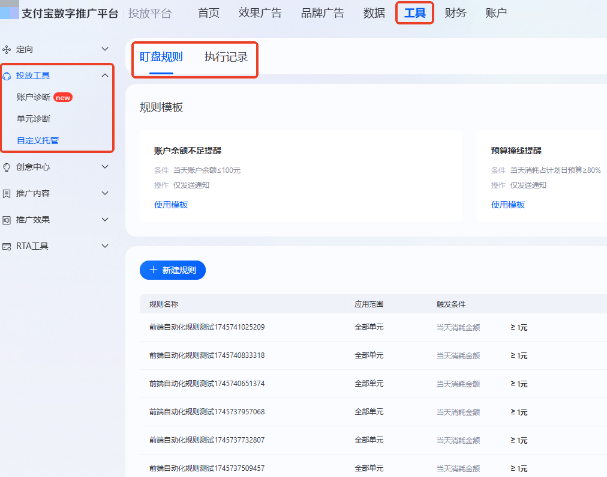Click the 触发条件 column header
Image resolution: width=607 pixels, height=477 pixels.
[451, 304]
